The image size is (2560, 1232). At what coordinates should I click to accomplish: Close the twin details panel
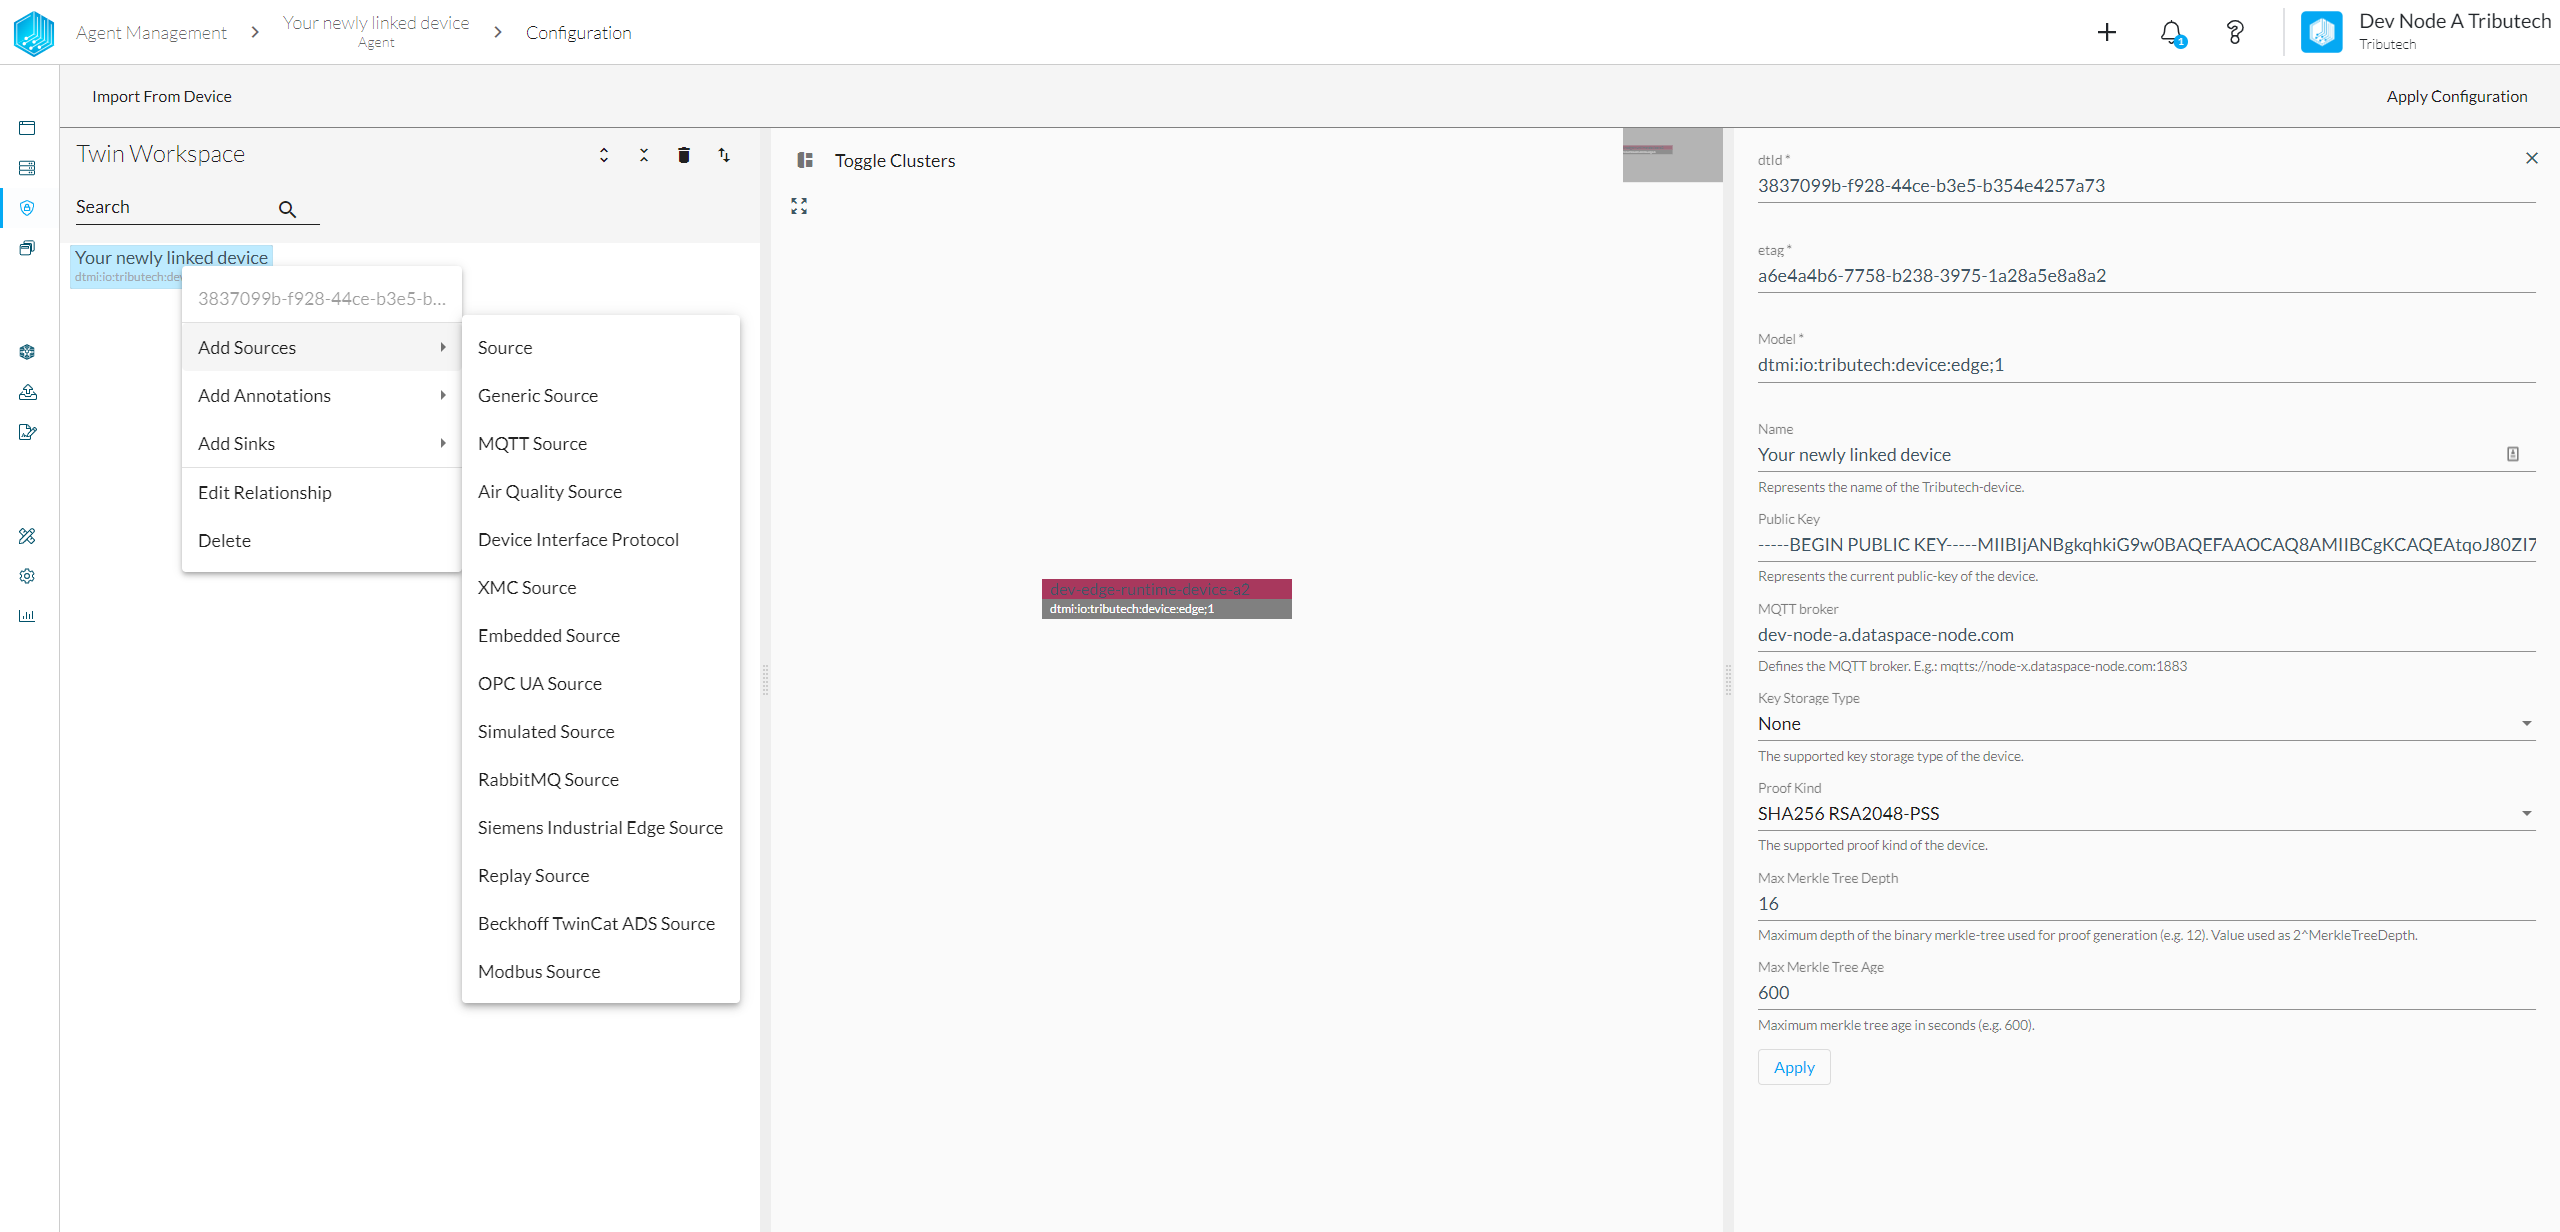(2532, 158)
